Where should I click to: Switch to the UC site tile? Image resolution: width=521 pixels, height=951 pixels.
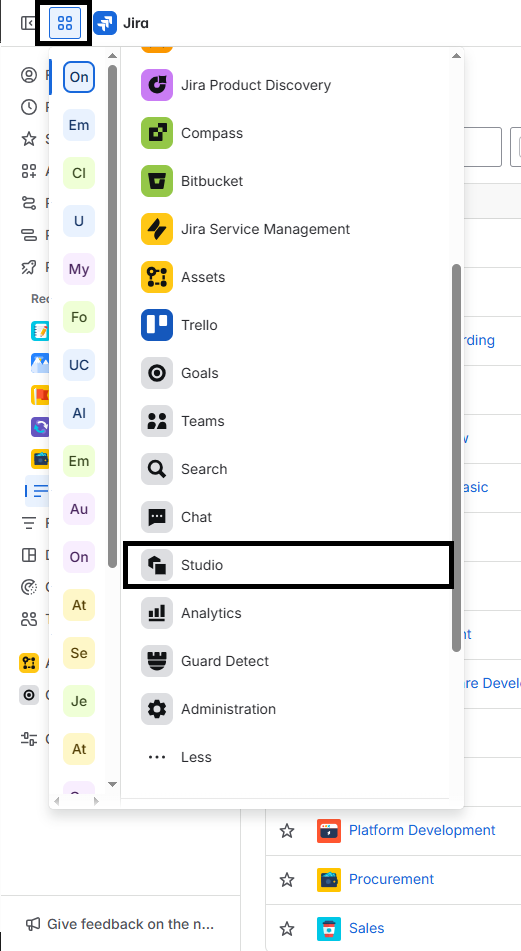(x=79, y=365)
